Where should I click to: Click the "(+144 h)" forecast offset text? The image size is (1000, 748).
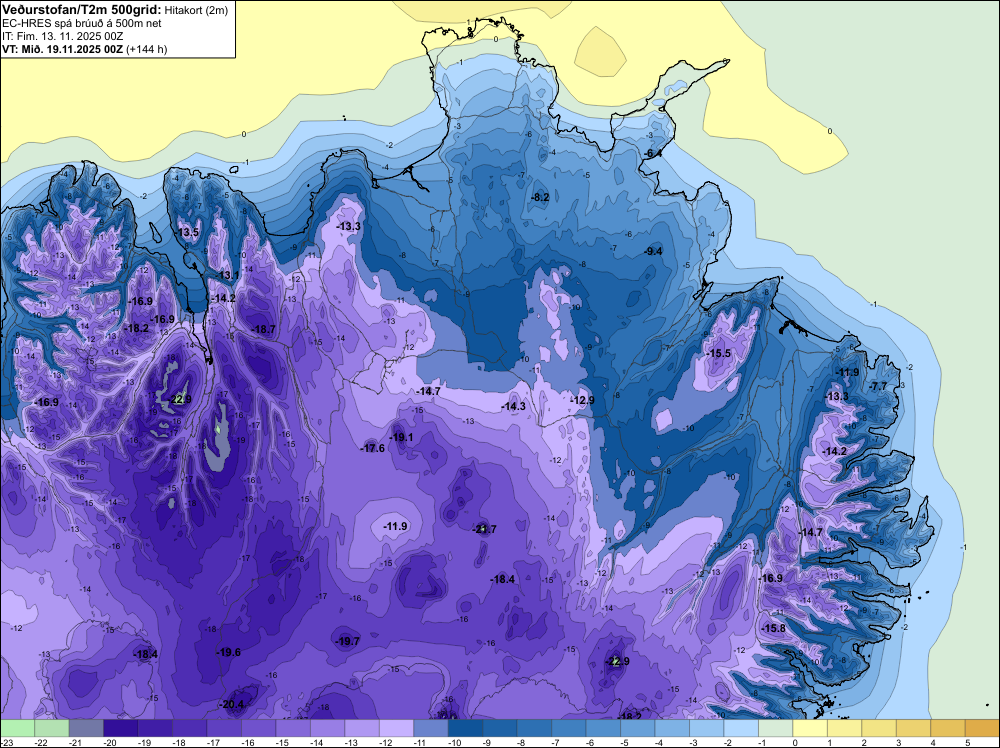click(147, 49)
